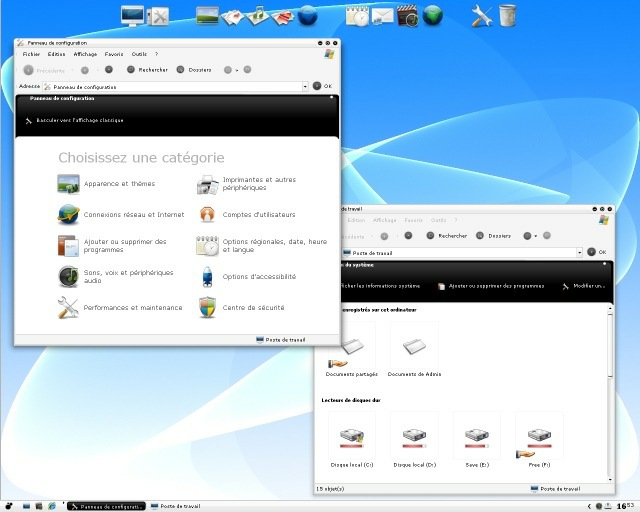Click Dossiers in Panneau de configuration toolbar

pos(194,70)
